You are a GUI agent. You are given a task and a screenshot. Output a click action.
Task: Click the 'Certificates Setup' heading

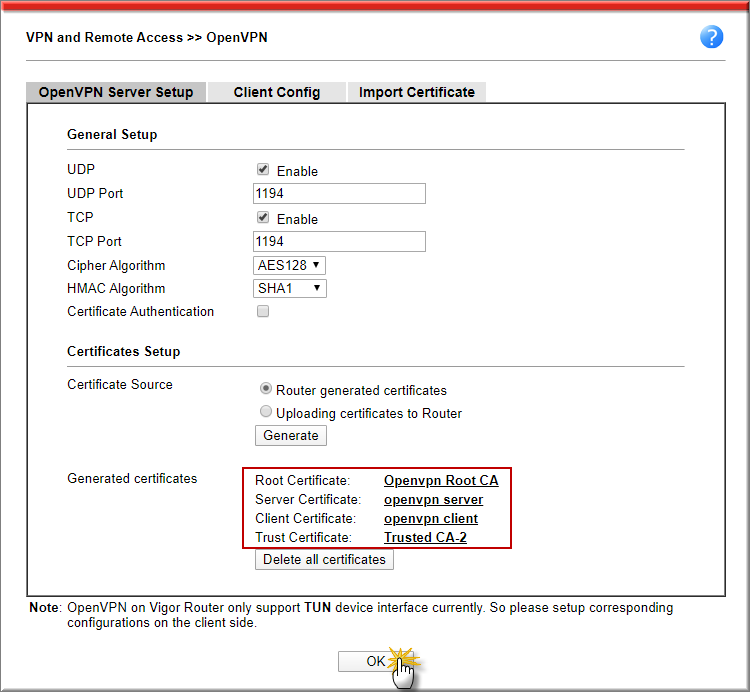[x=123, y=351]
